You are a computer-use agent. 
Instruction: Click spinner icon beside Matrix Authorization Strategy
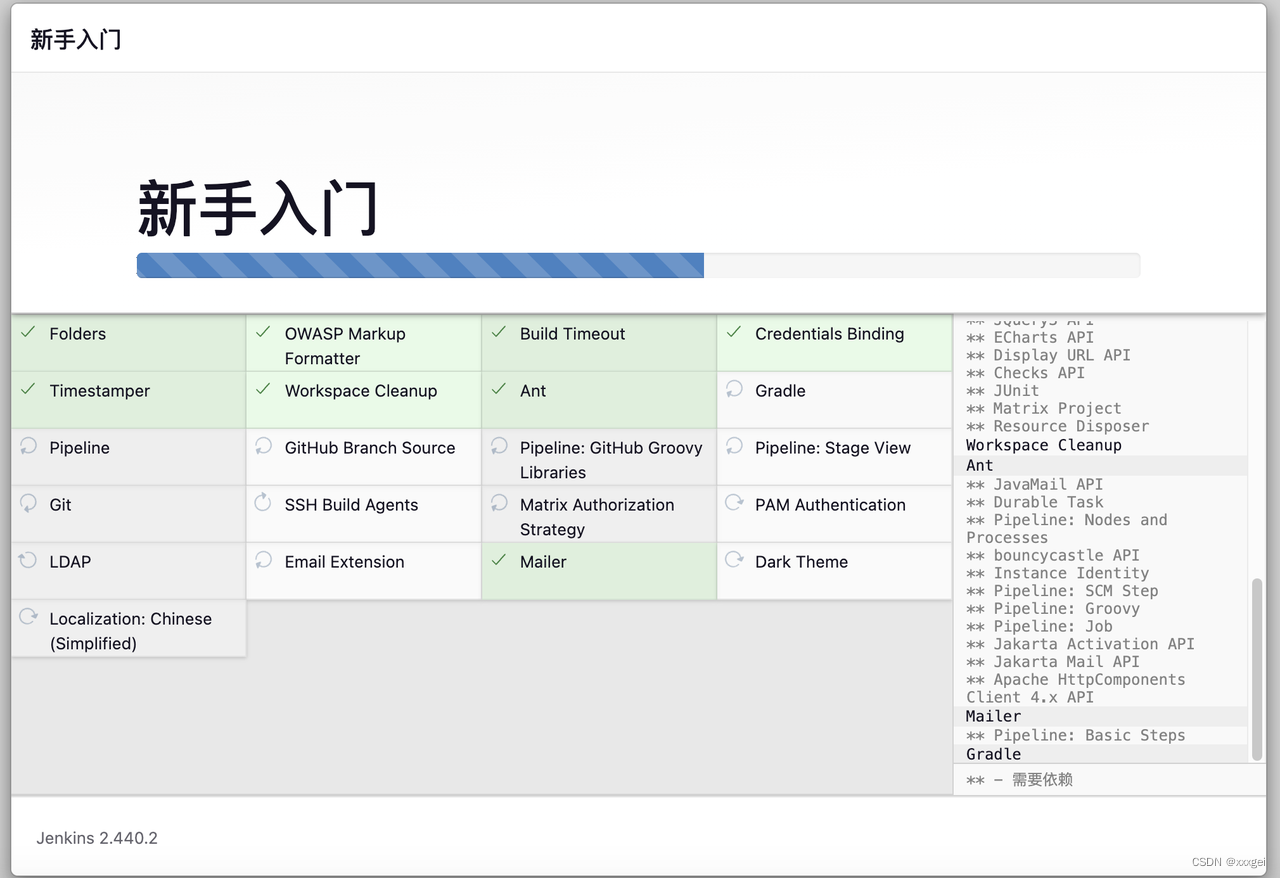(x=499, y=502)
